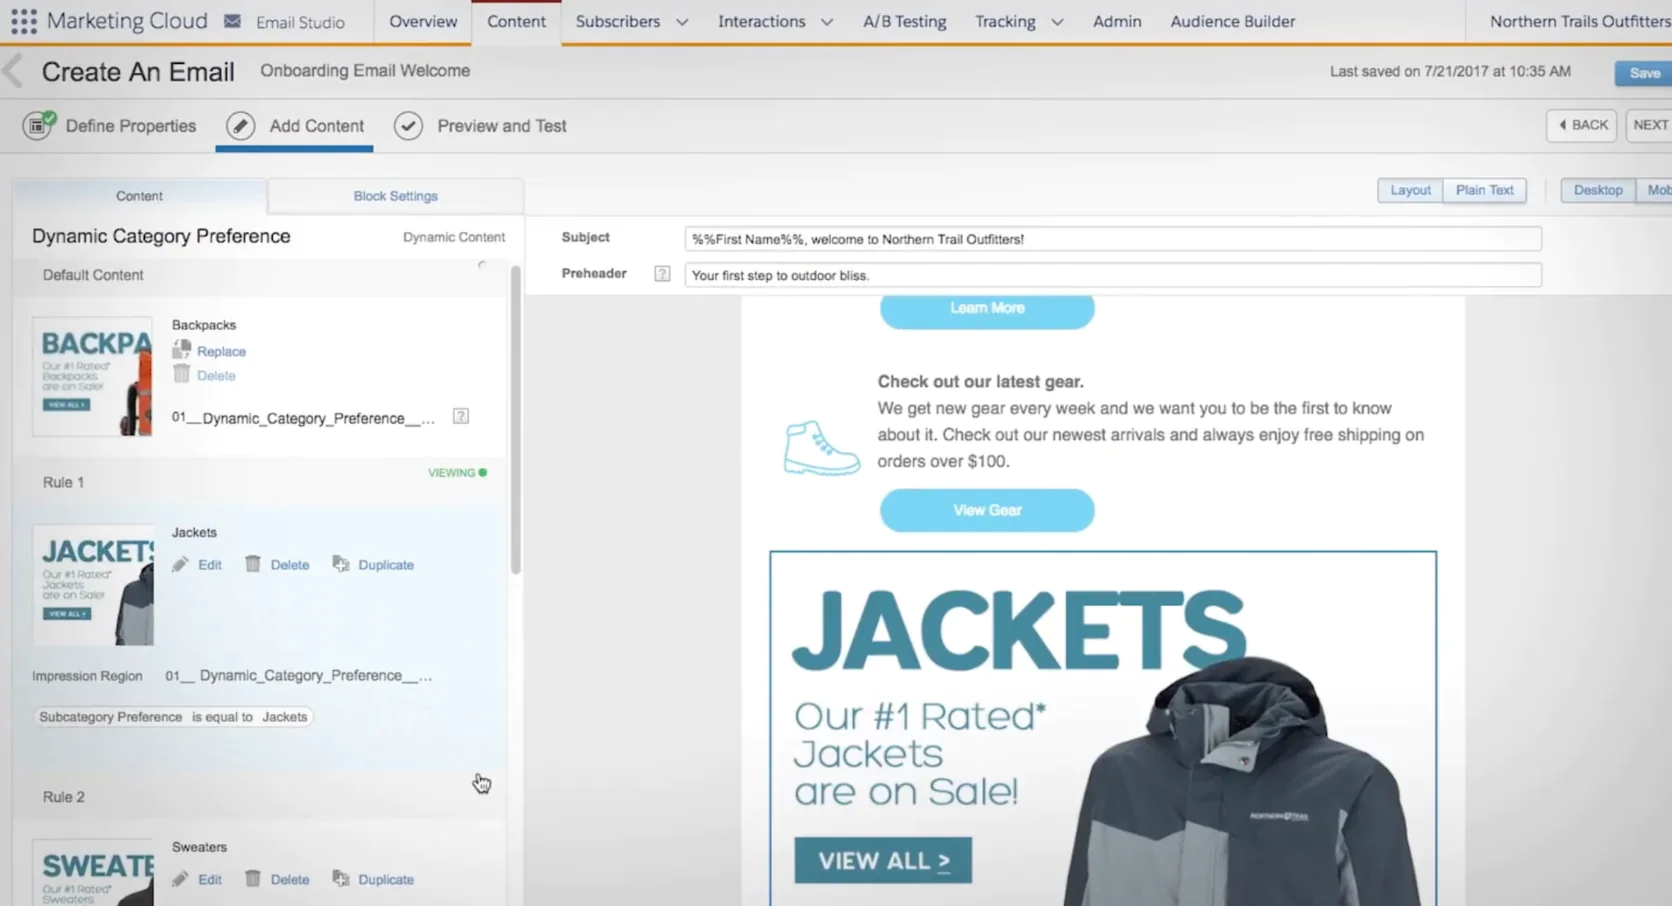The width and height of the screenshot is (1672, 906).
Task: Switch to the Block Settings tab
Action: tap(395, 196)
